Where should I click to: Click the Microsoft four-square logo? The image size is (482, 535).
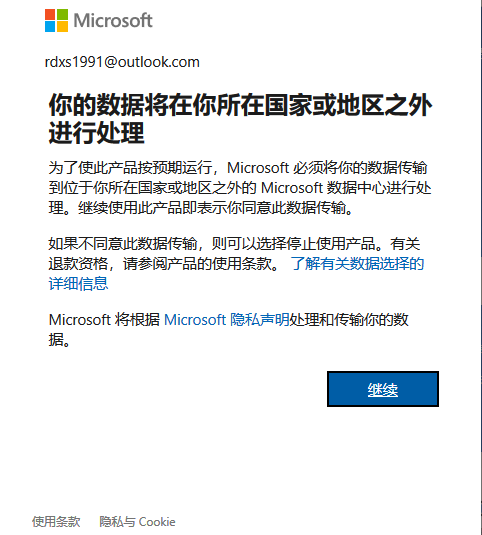[56, 20]
